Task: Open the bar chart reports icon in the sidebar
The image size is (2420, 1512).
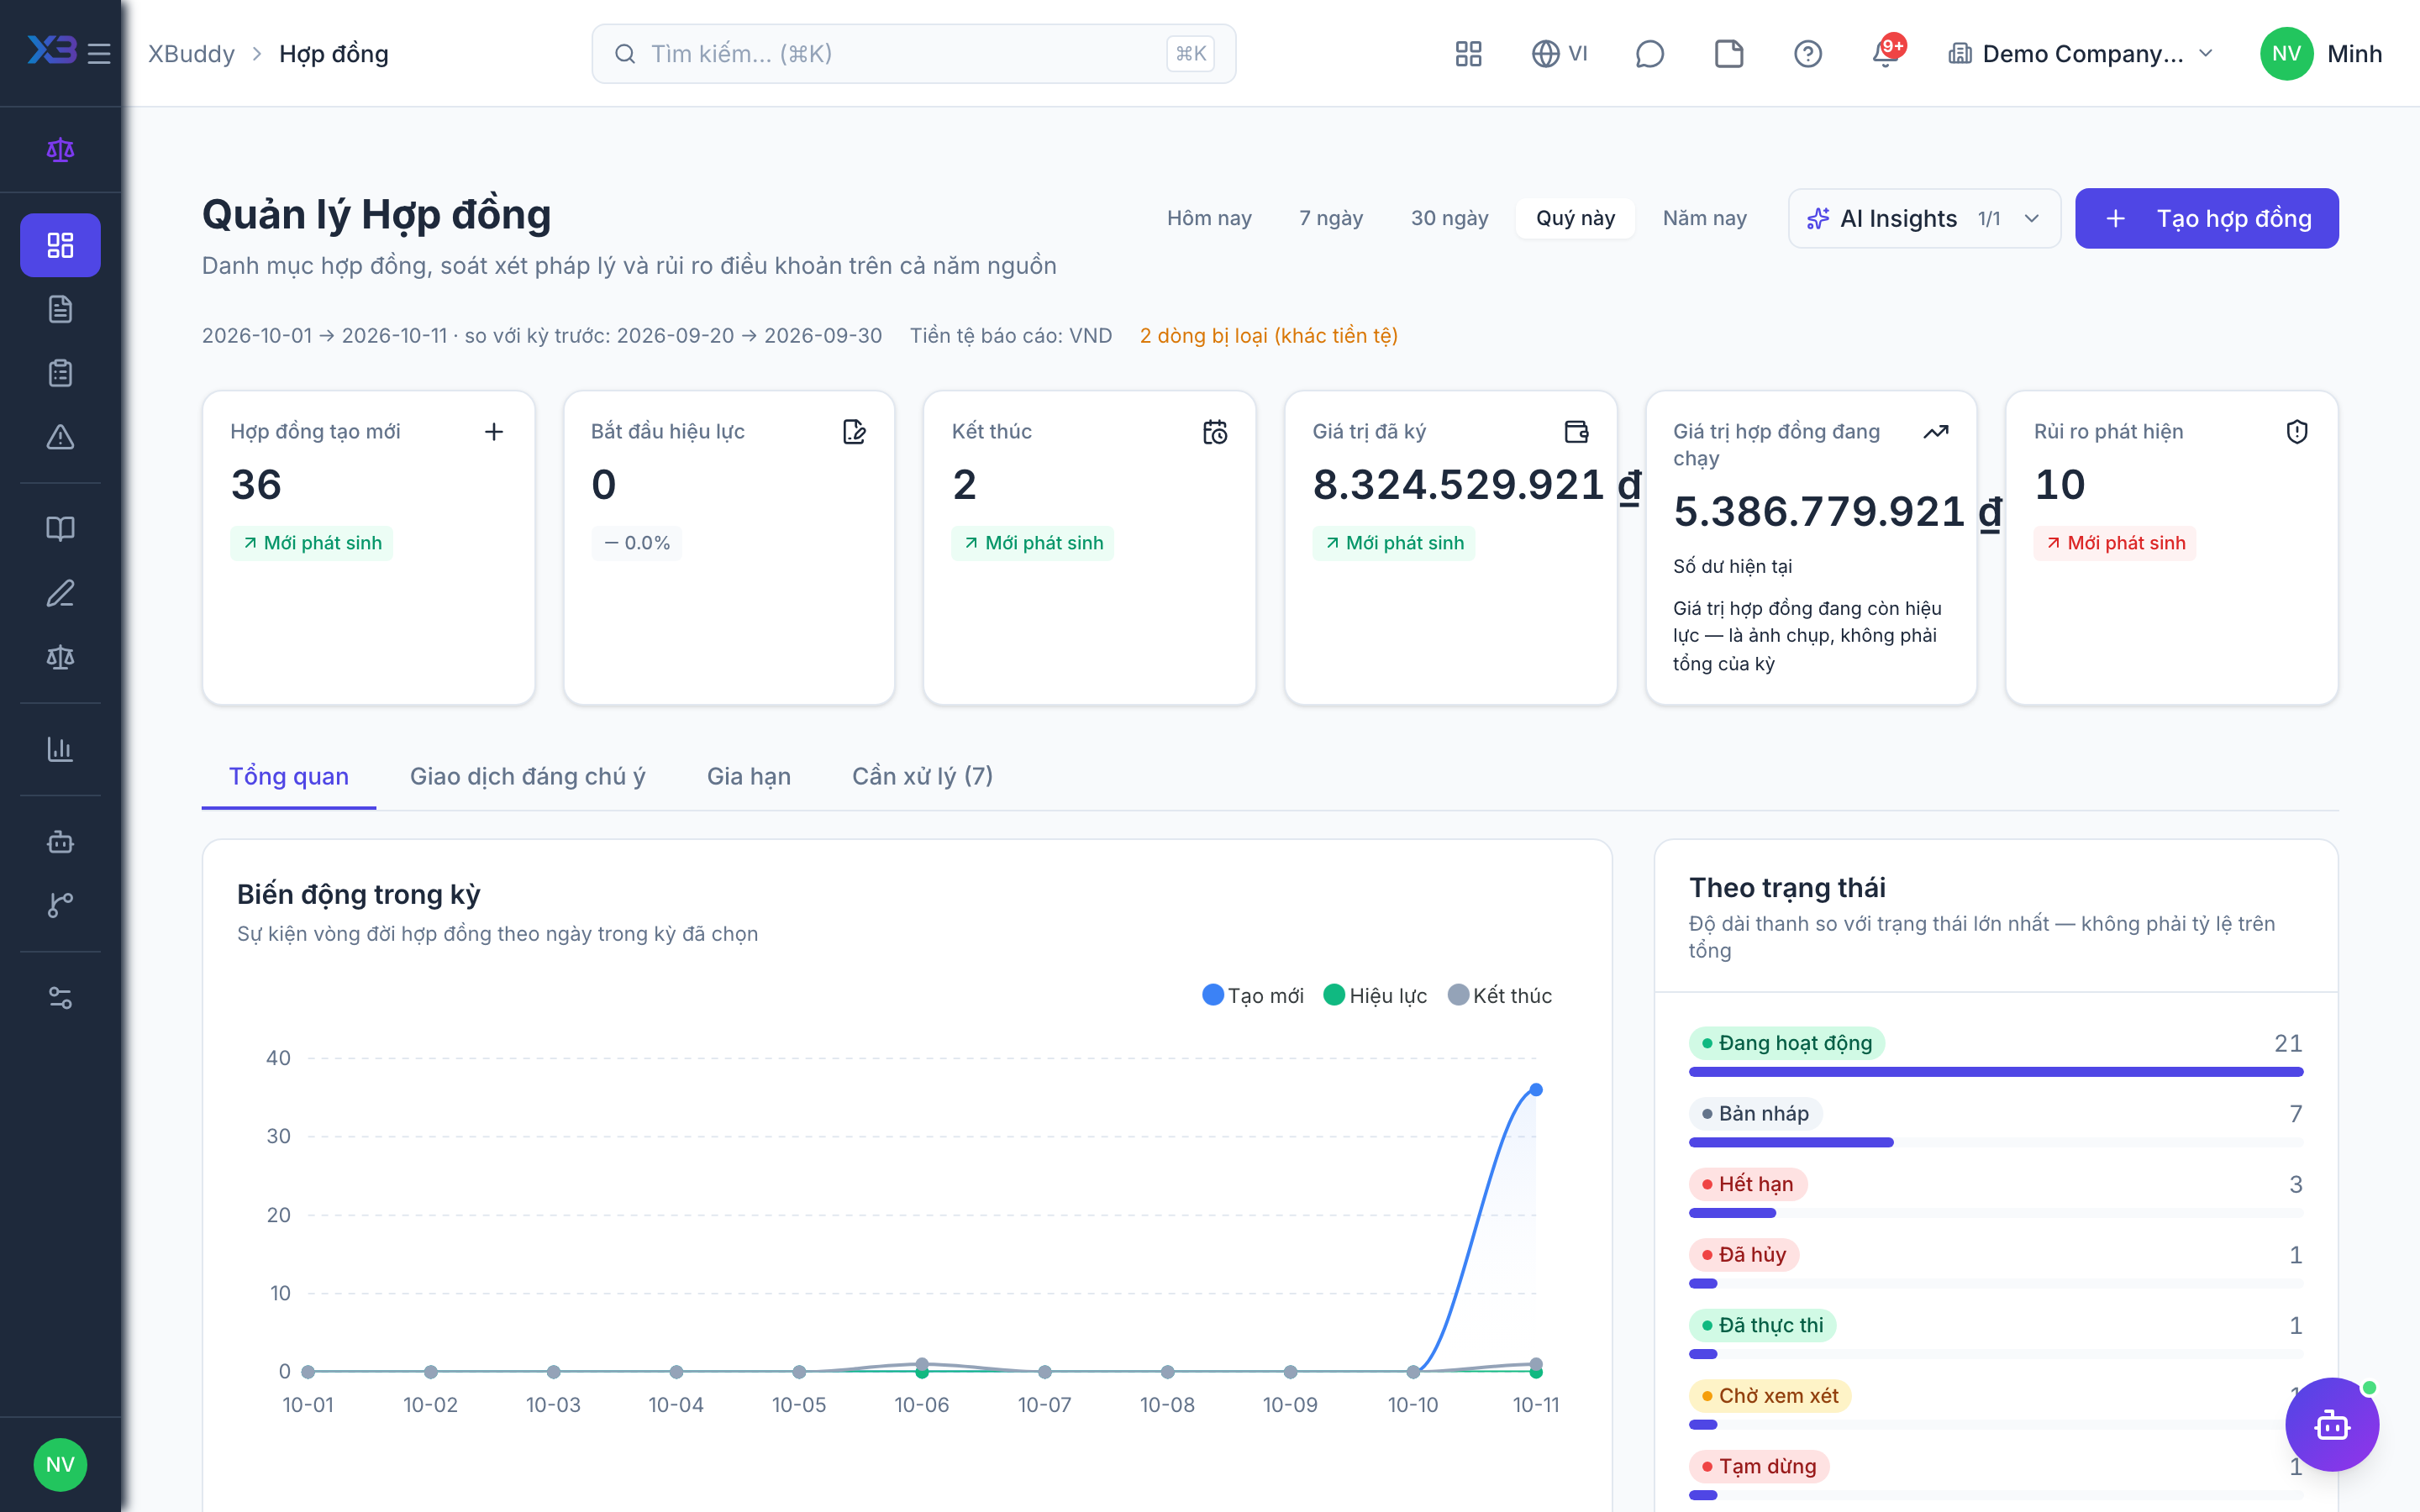Action: coord(60,749)
